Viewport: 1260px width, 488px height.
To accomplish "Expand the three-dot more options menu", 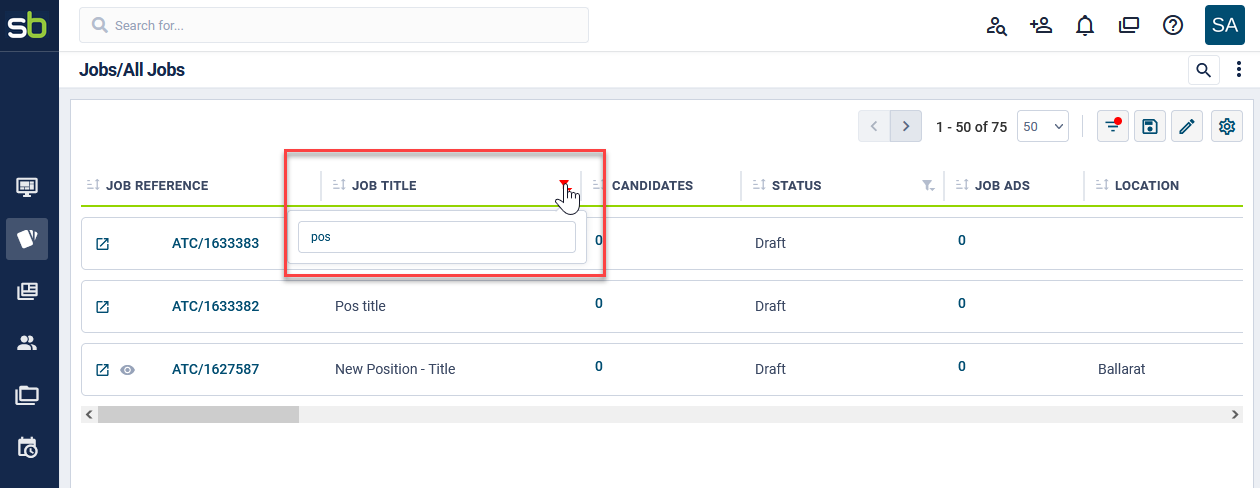I will [1240, 70].
